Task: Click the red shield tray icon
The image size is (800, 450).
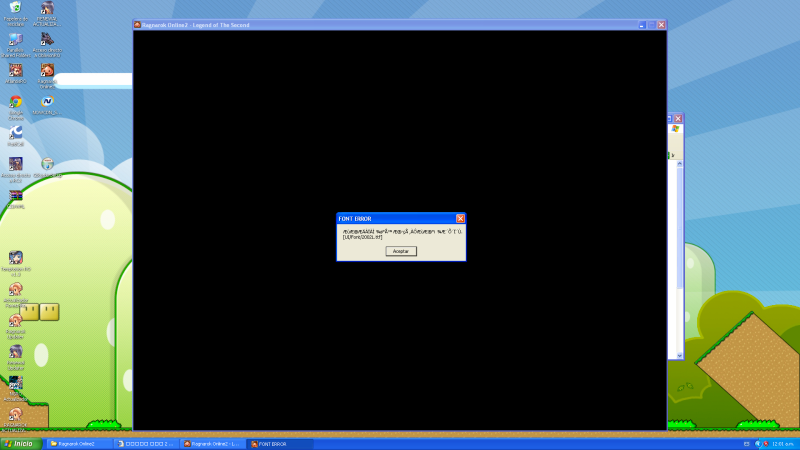Action: [766, 444]
